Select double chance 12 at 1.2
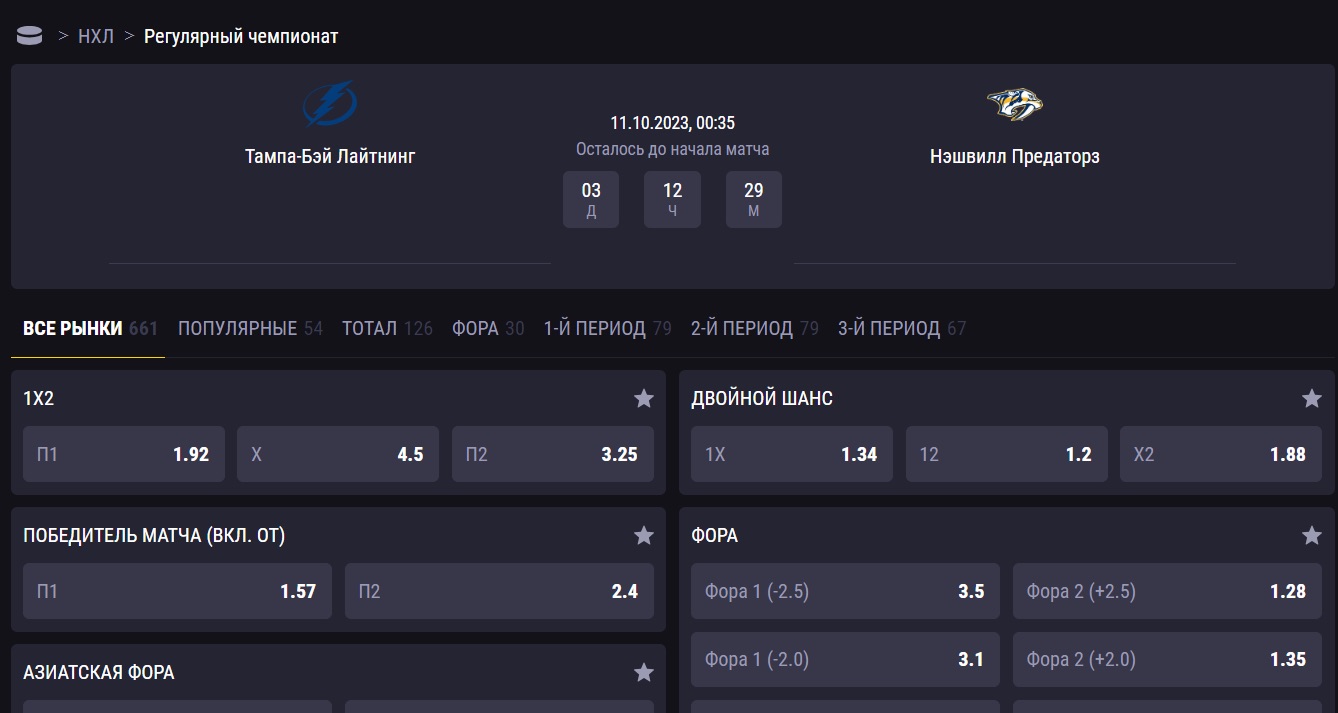 (1007, 454)
